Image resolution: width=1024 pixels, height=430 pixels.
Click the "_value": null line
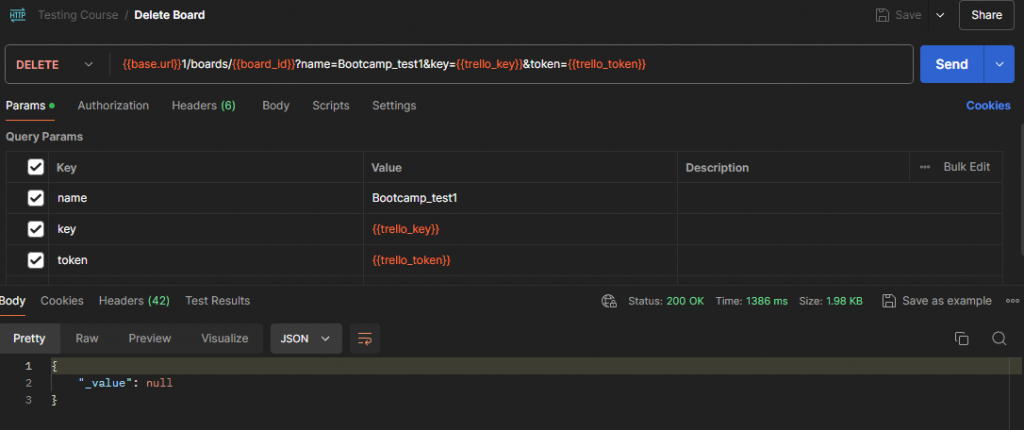(x=125, y=383)
